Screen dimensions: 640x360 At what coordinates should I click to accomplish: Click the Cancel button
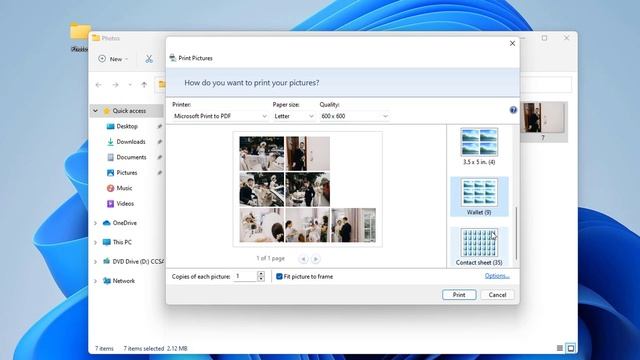pos(497,295)
